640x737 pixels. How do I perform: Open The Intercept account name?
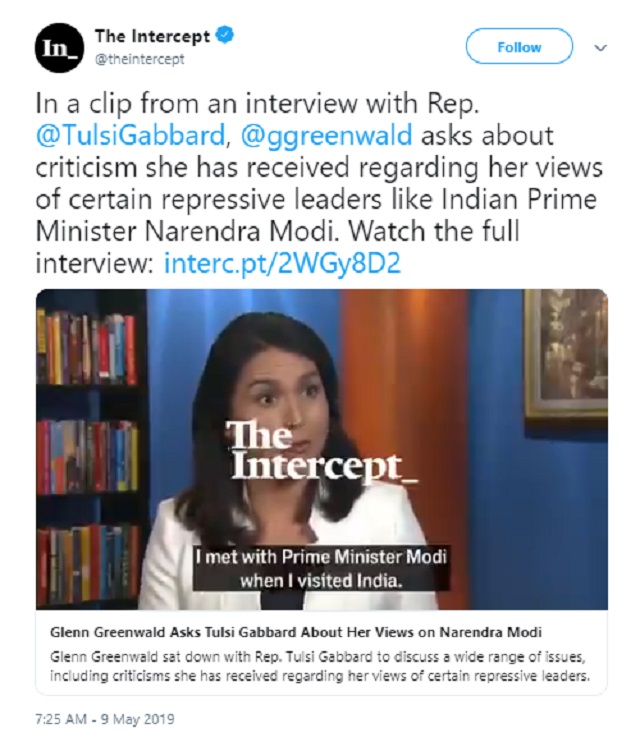(152, 36)
